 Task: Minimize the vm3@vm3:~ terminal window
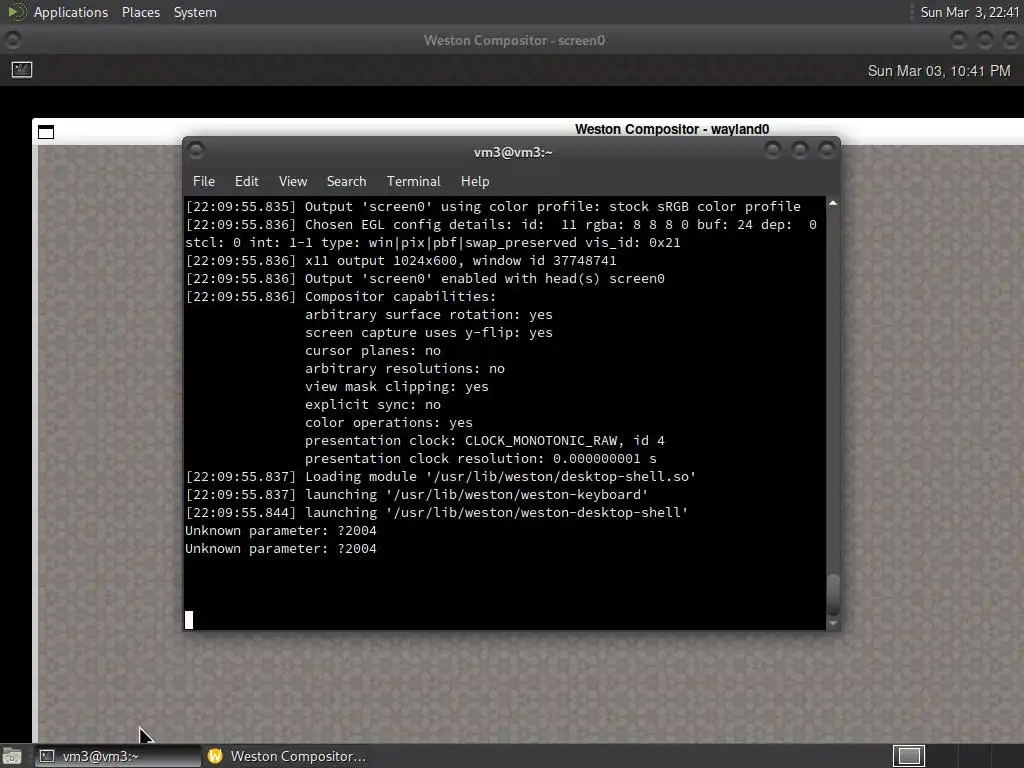[773, 151]
